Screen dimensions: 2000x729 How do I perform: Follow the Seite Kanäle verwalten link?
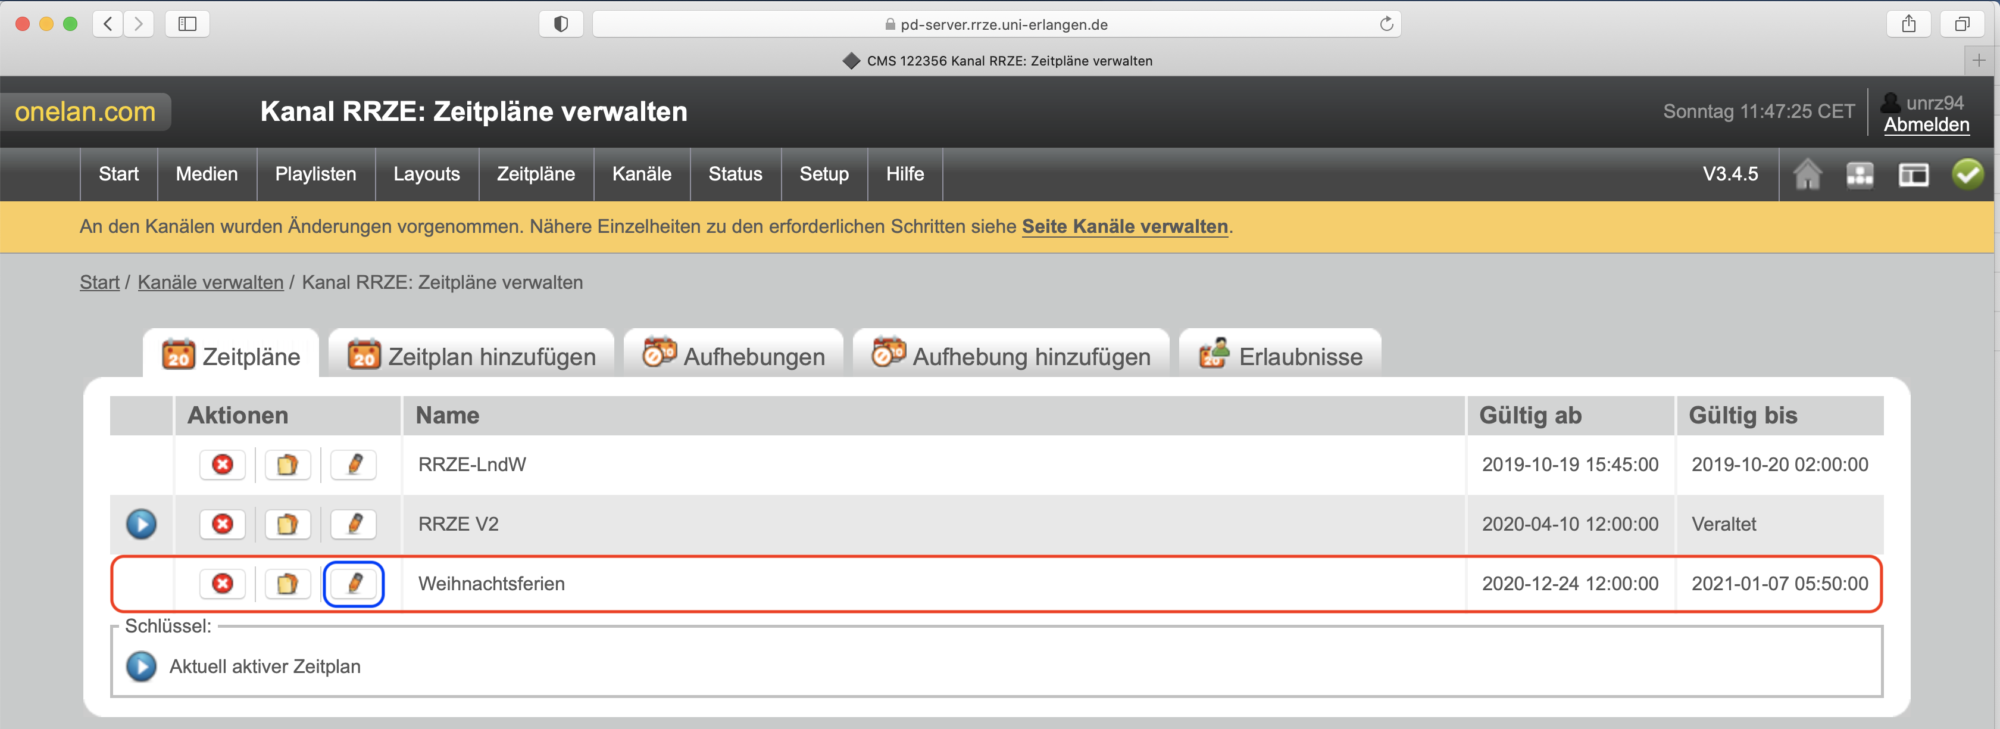point(1124,227)
